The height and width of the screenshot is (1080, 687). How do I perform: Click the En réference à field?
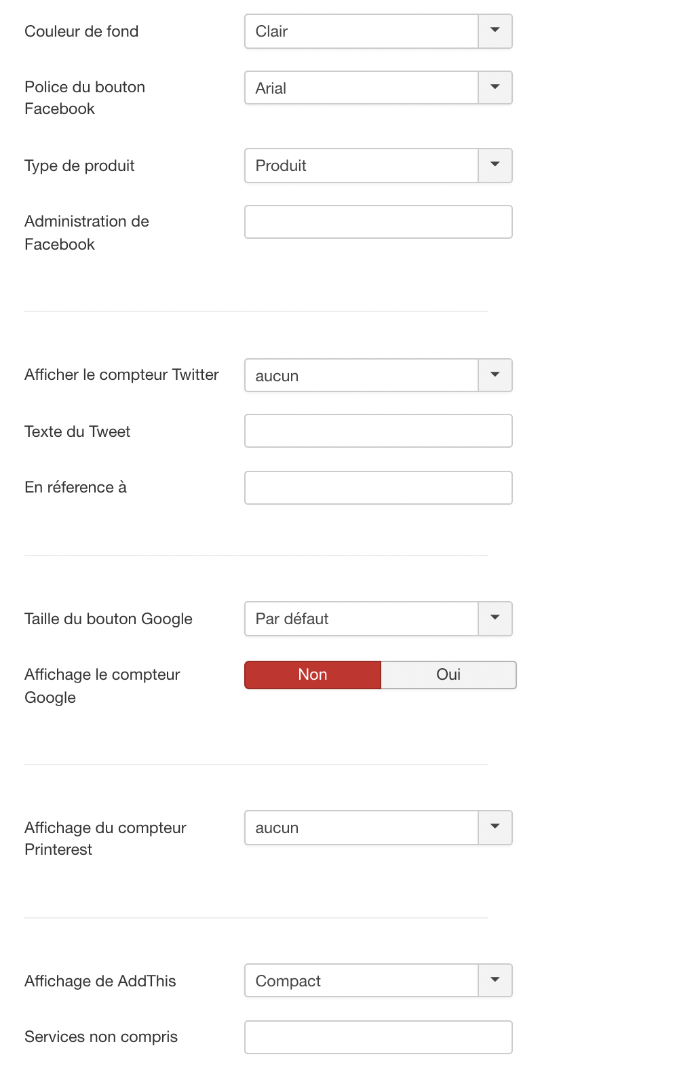tap(378, 488)
